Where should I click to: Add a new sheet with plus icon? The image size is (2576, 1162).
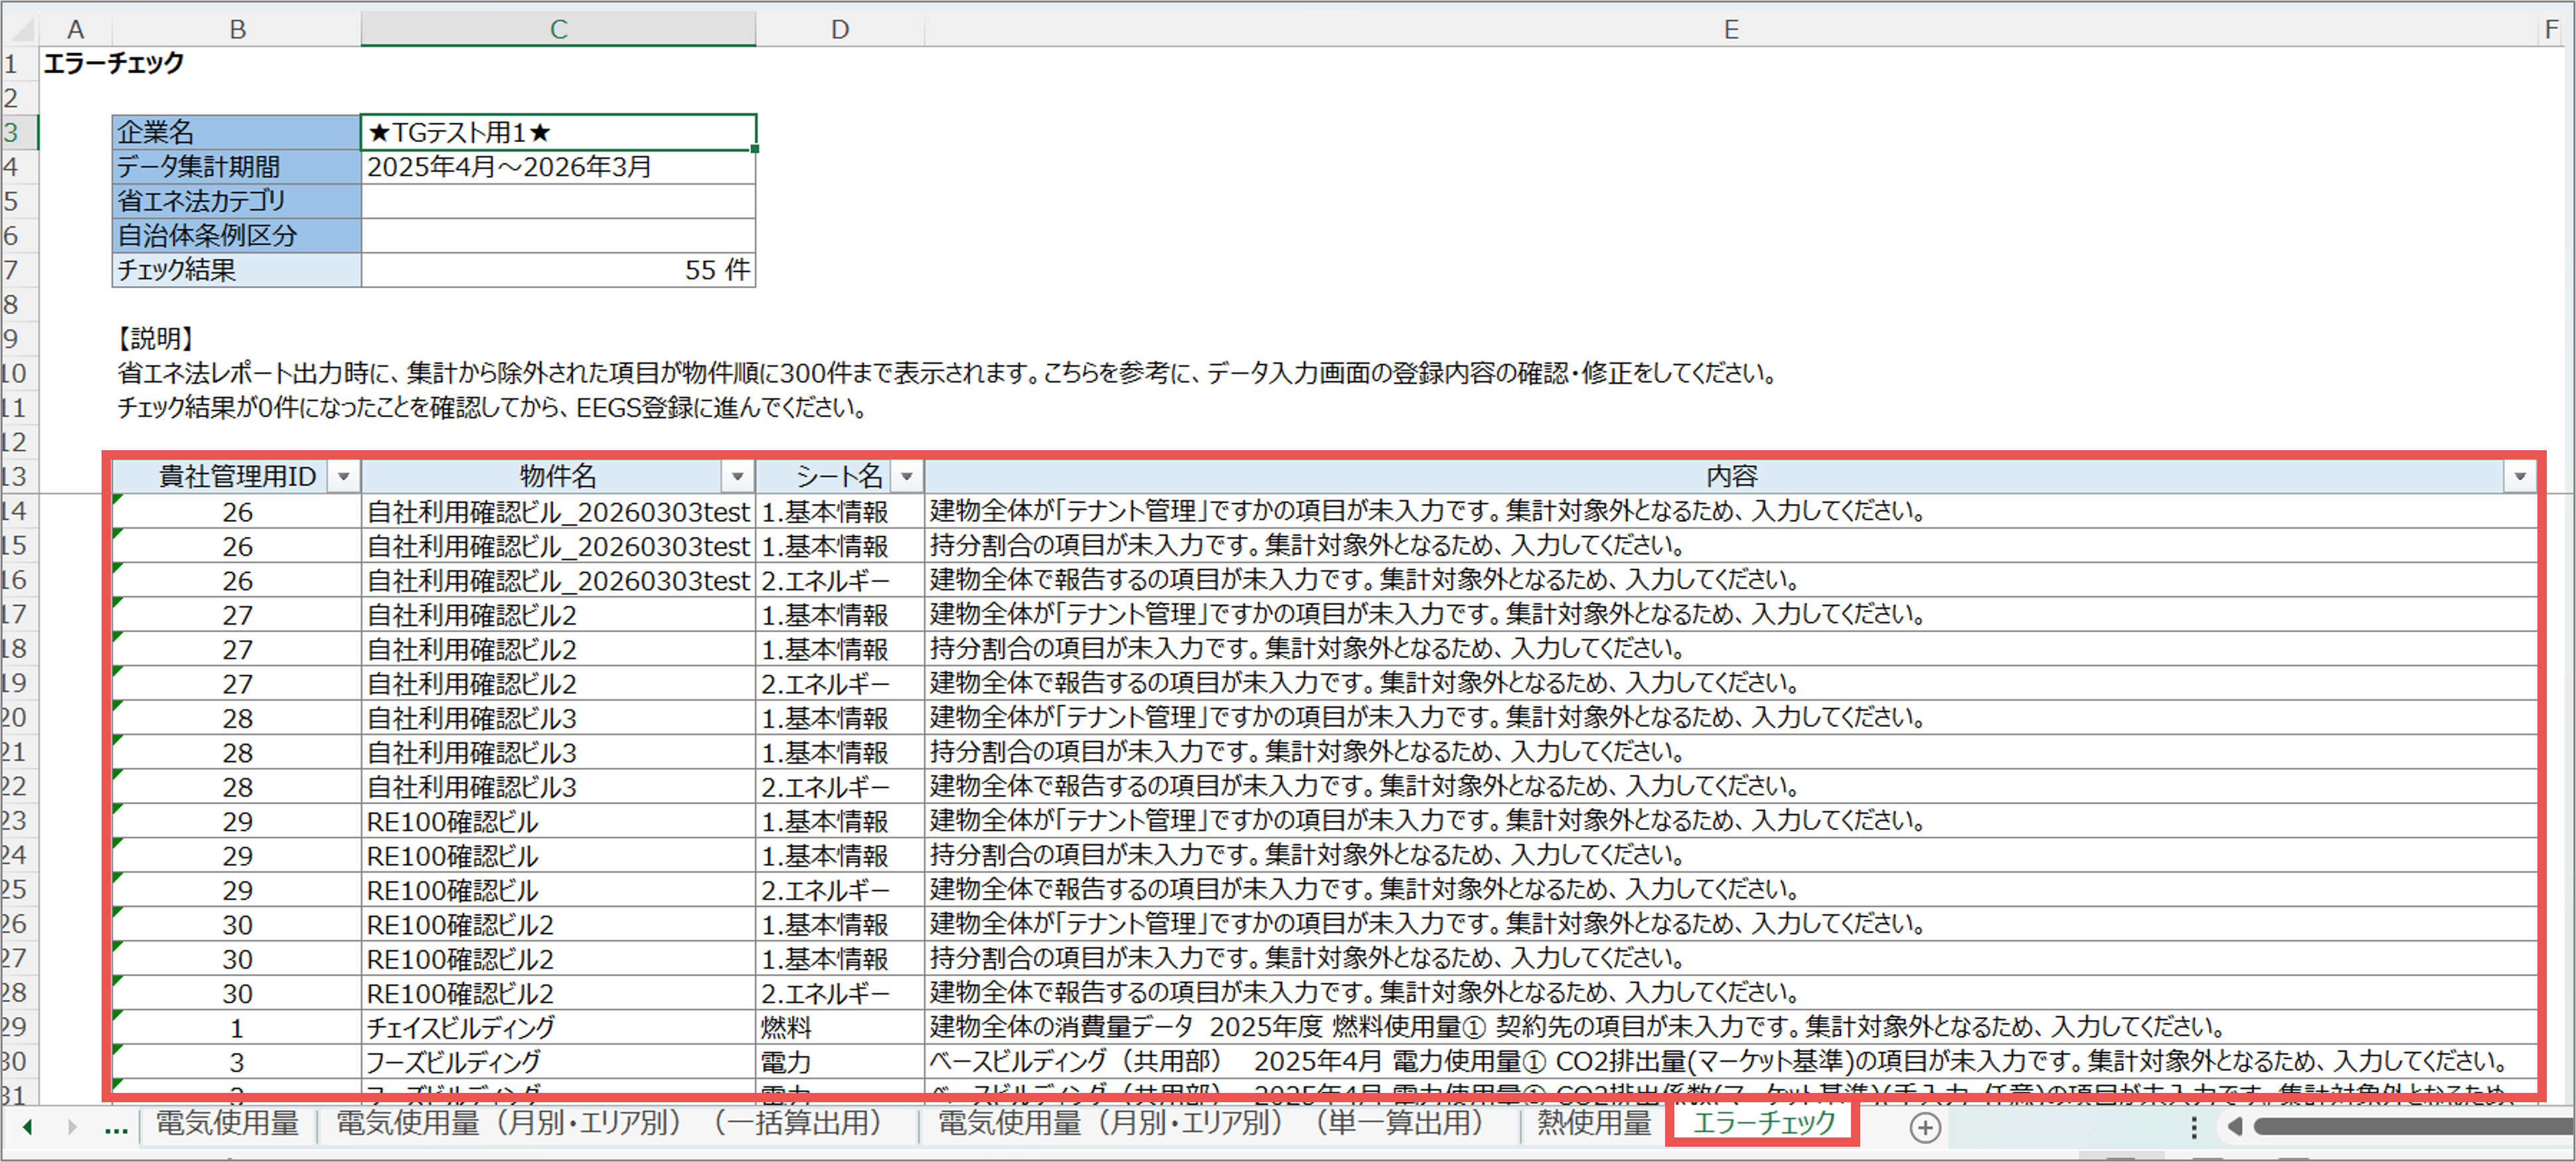[1925, 1127]
